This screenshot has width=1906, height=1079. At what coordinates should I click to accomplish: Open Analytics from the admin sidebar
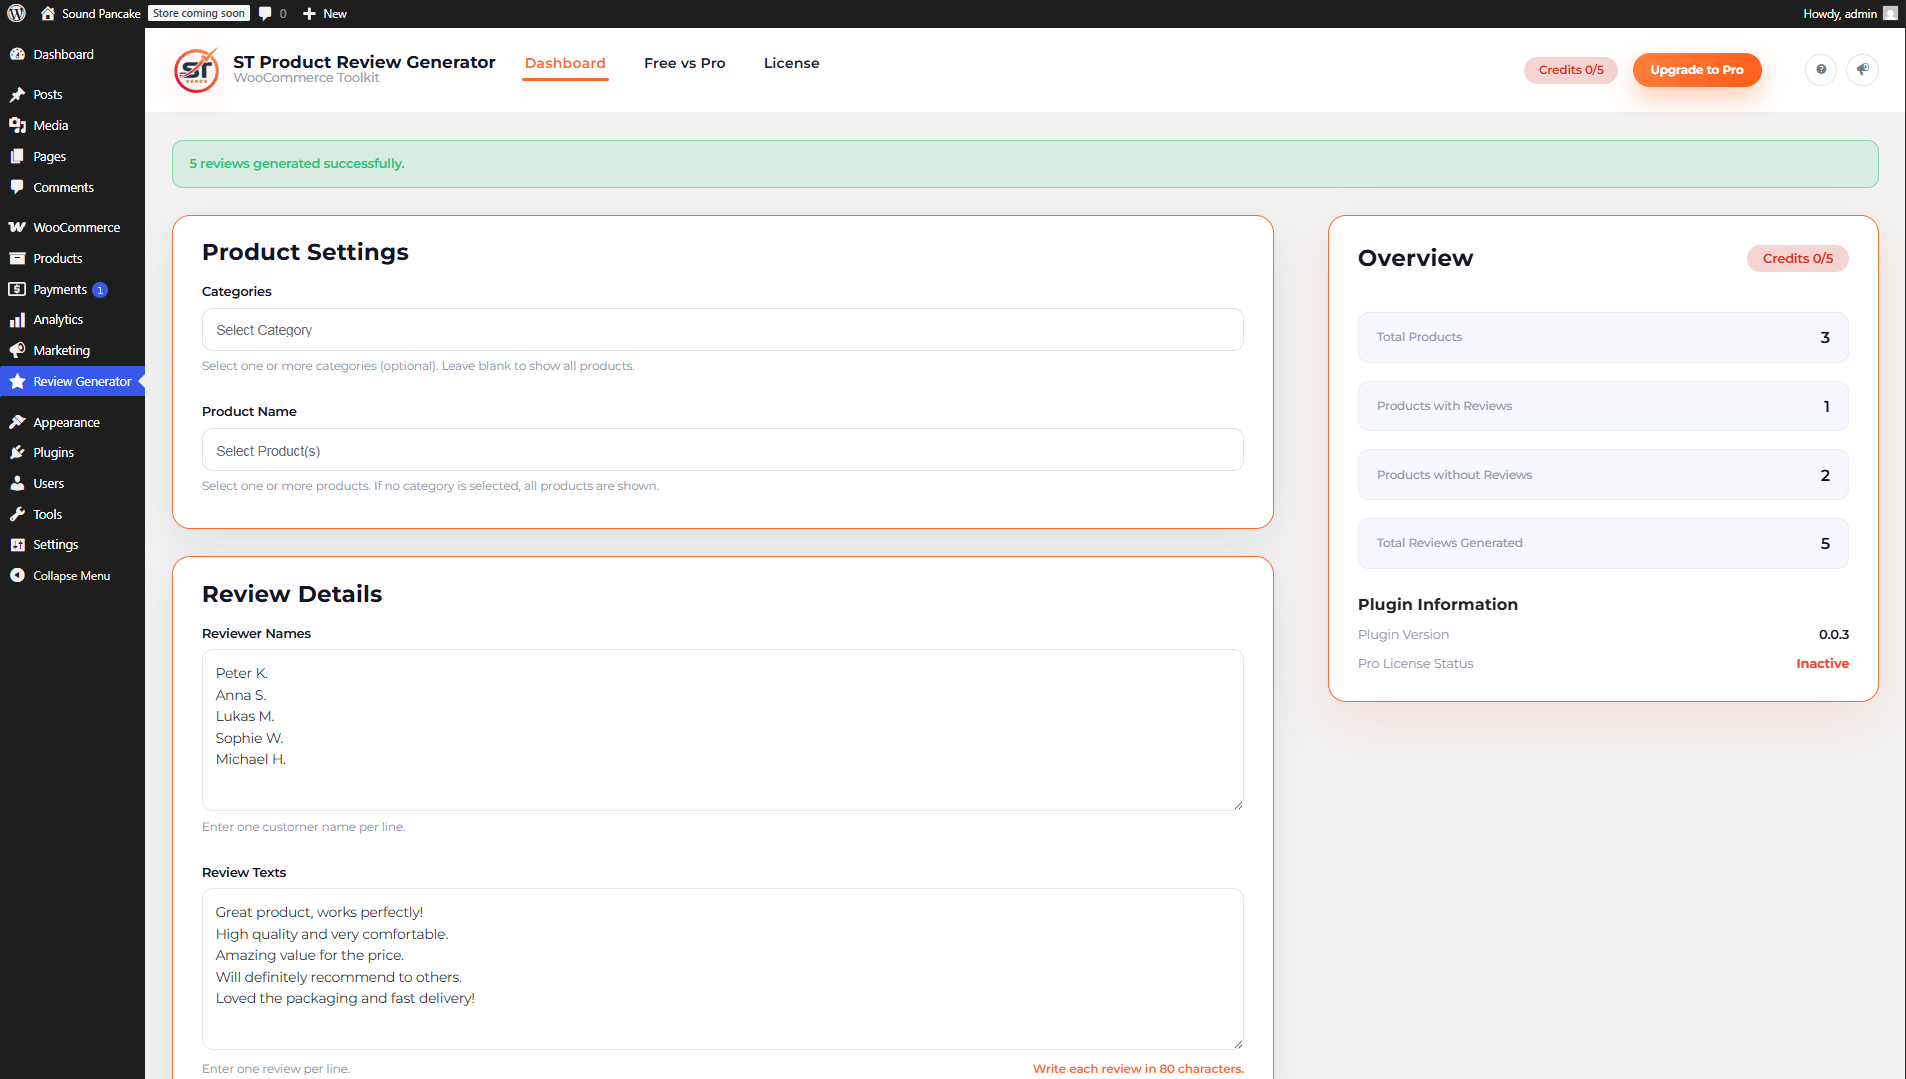[x=58, y=319]
